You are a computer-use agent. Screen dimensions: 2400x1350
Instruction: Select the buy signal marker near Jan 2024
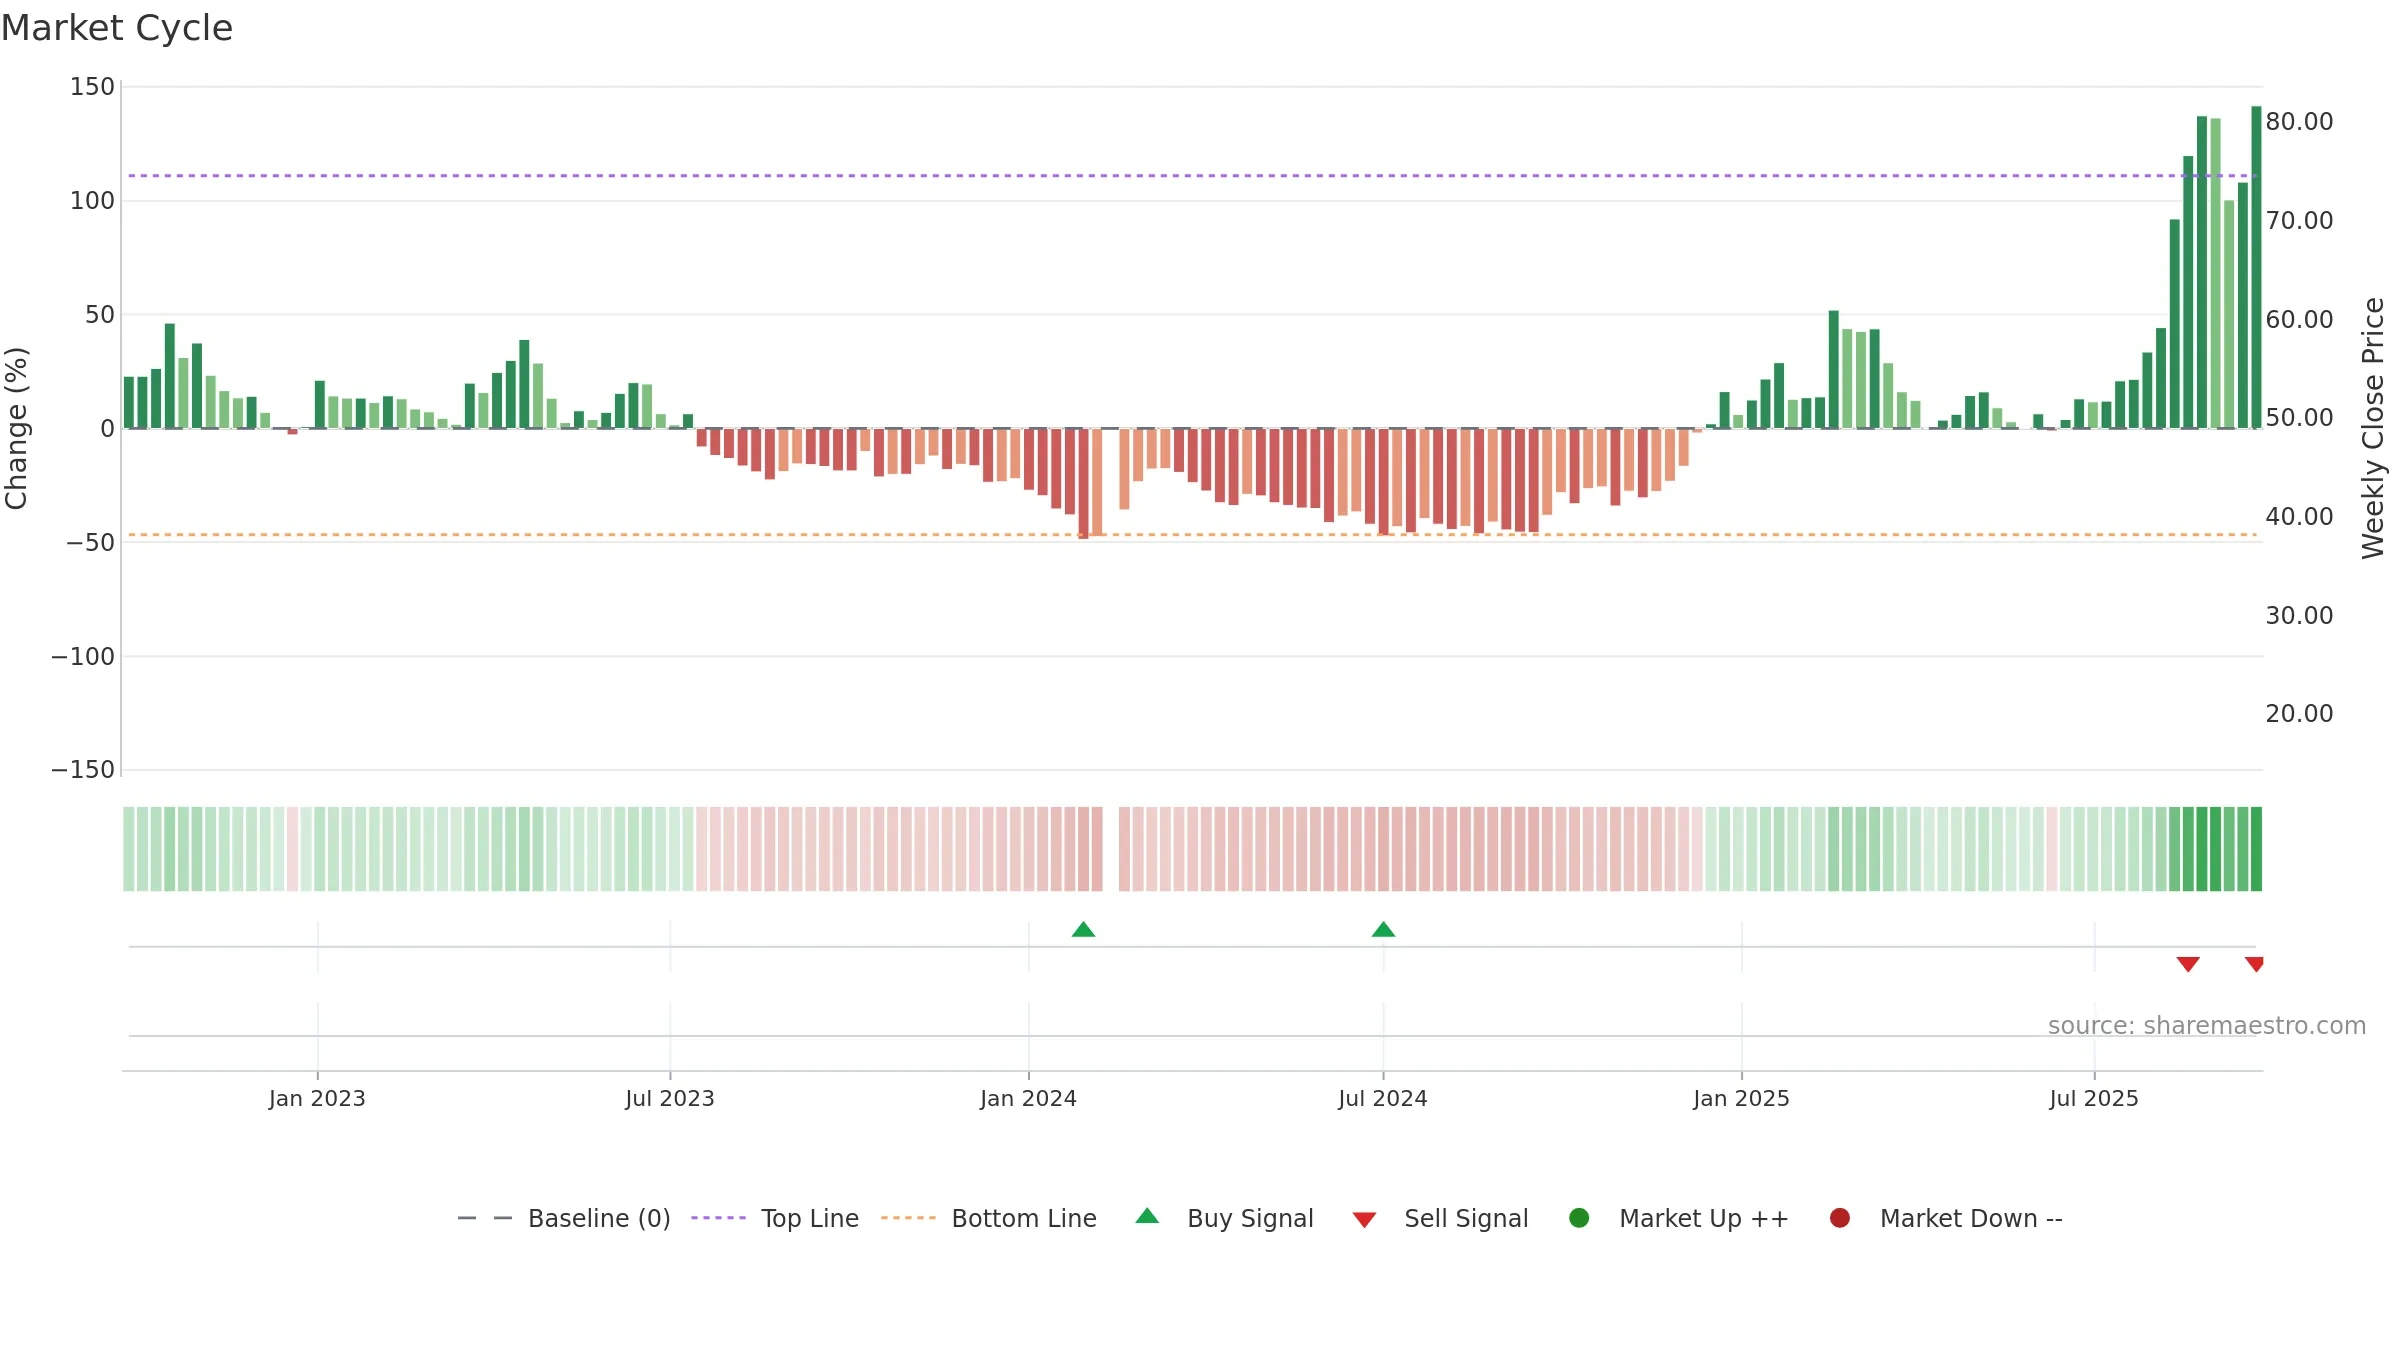click(x=1083, y=930)
